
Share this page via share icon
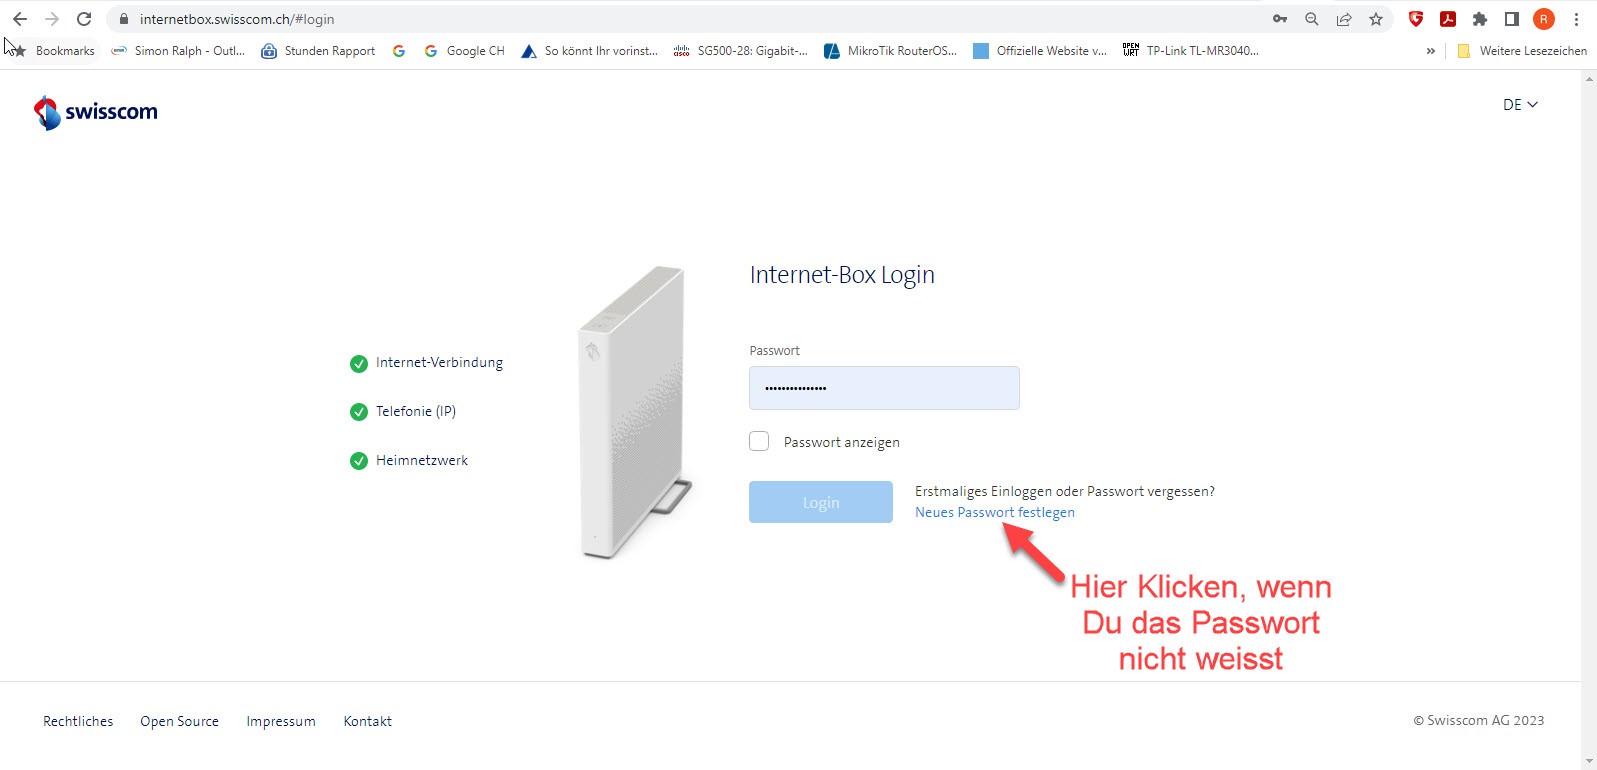(1344, 19)
